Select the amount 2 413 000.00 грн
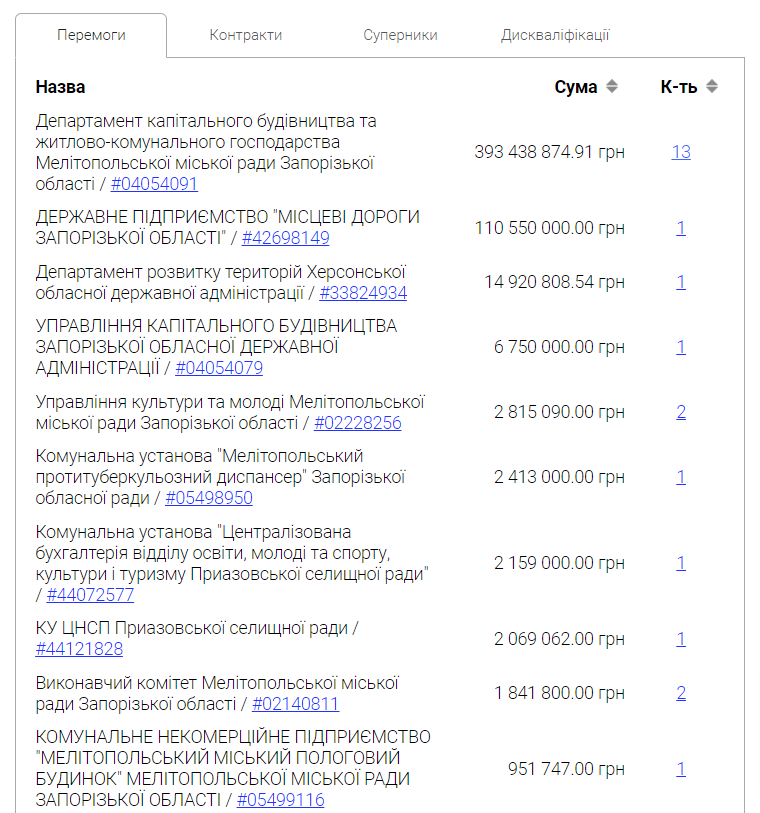 point(559,477)
